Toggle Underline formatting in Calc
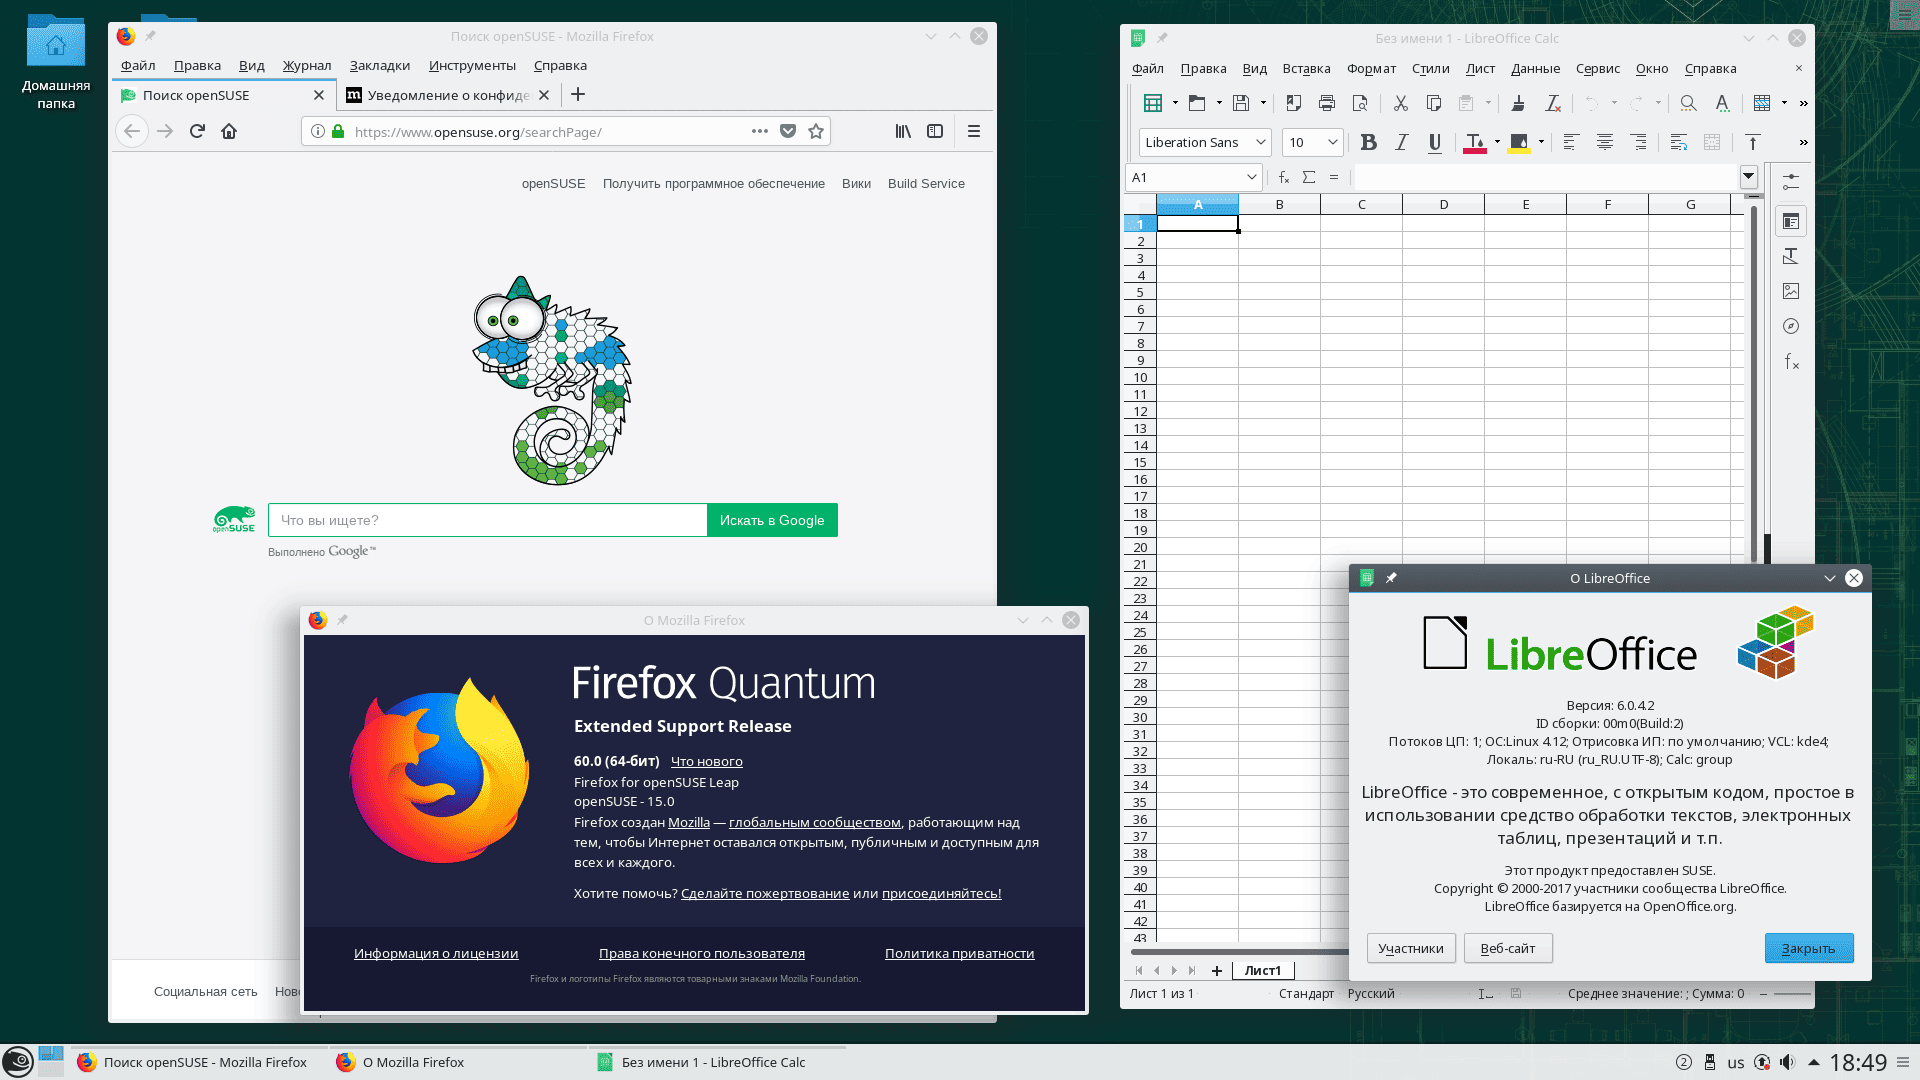Screen dimensions: 1920x1080 (x=1435, y=142)
